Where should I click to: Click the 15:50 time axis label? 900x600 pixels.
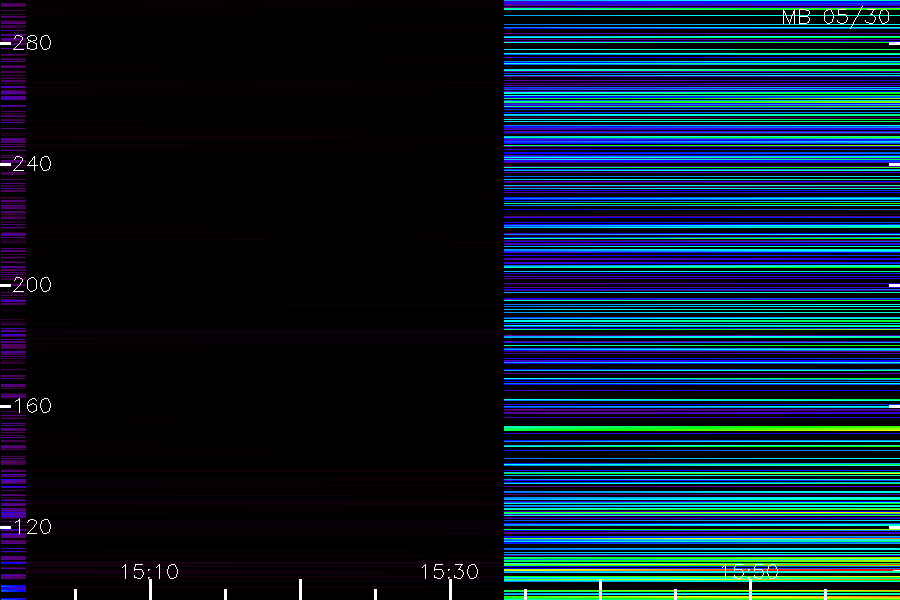click(750, 572)
